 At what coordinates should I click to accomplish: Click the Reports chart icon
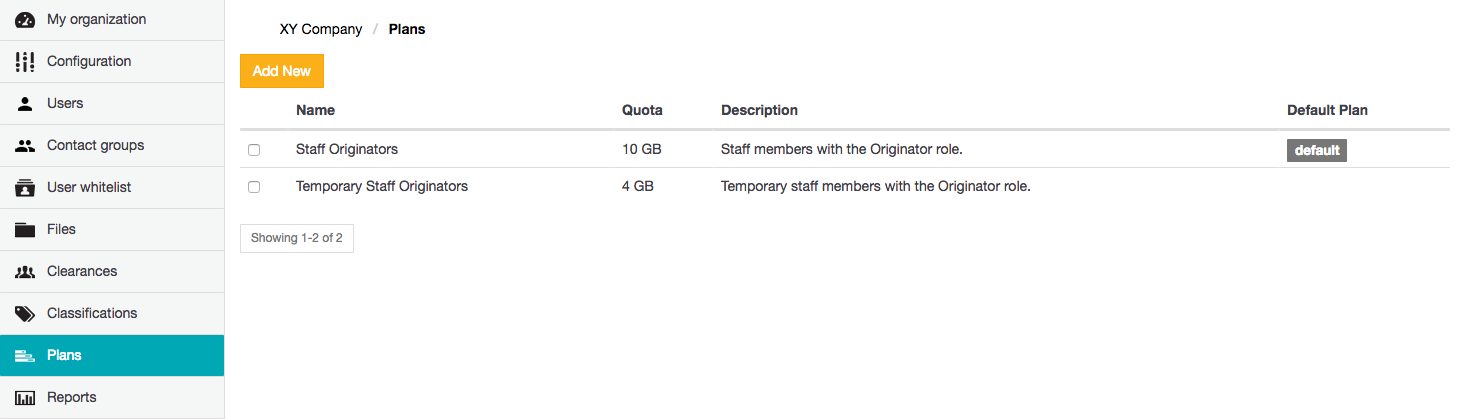26,398
